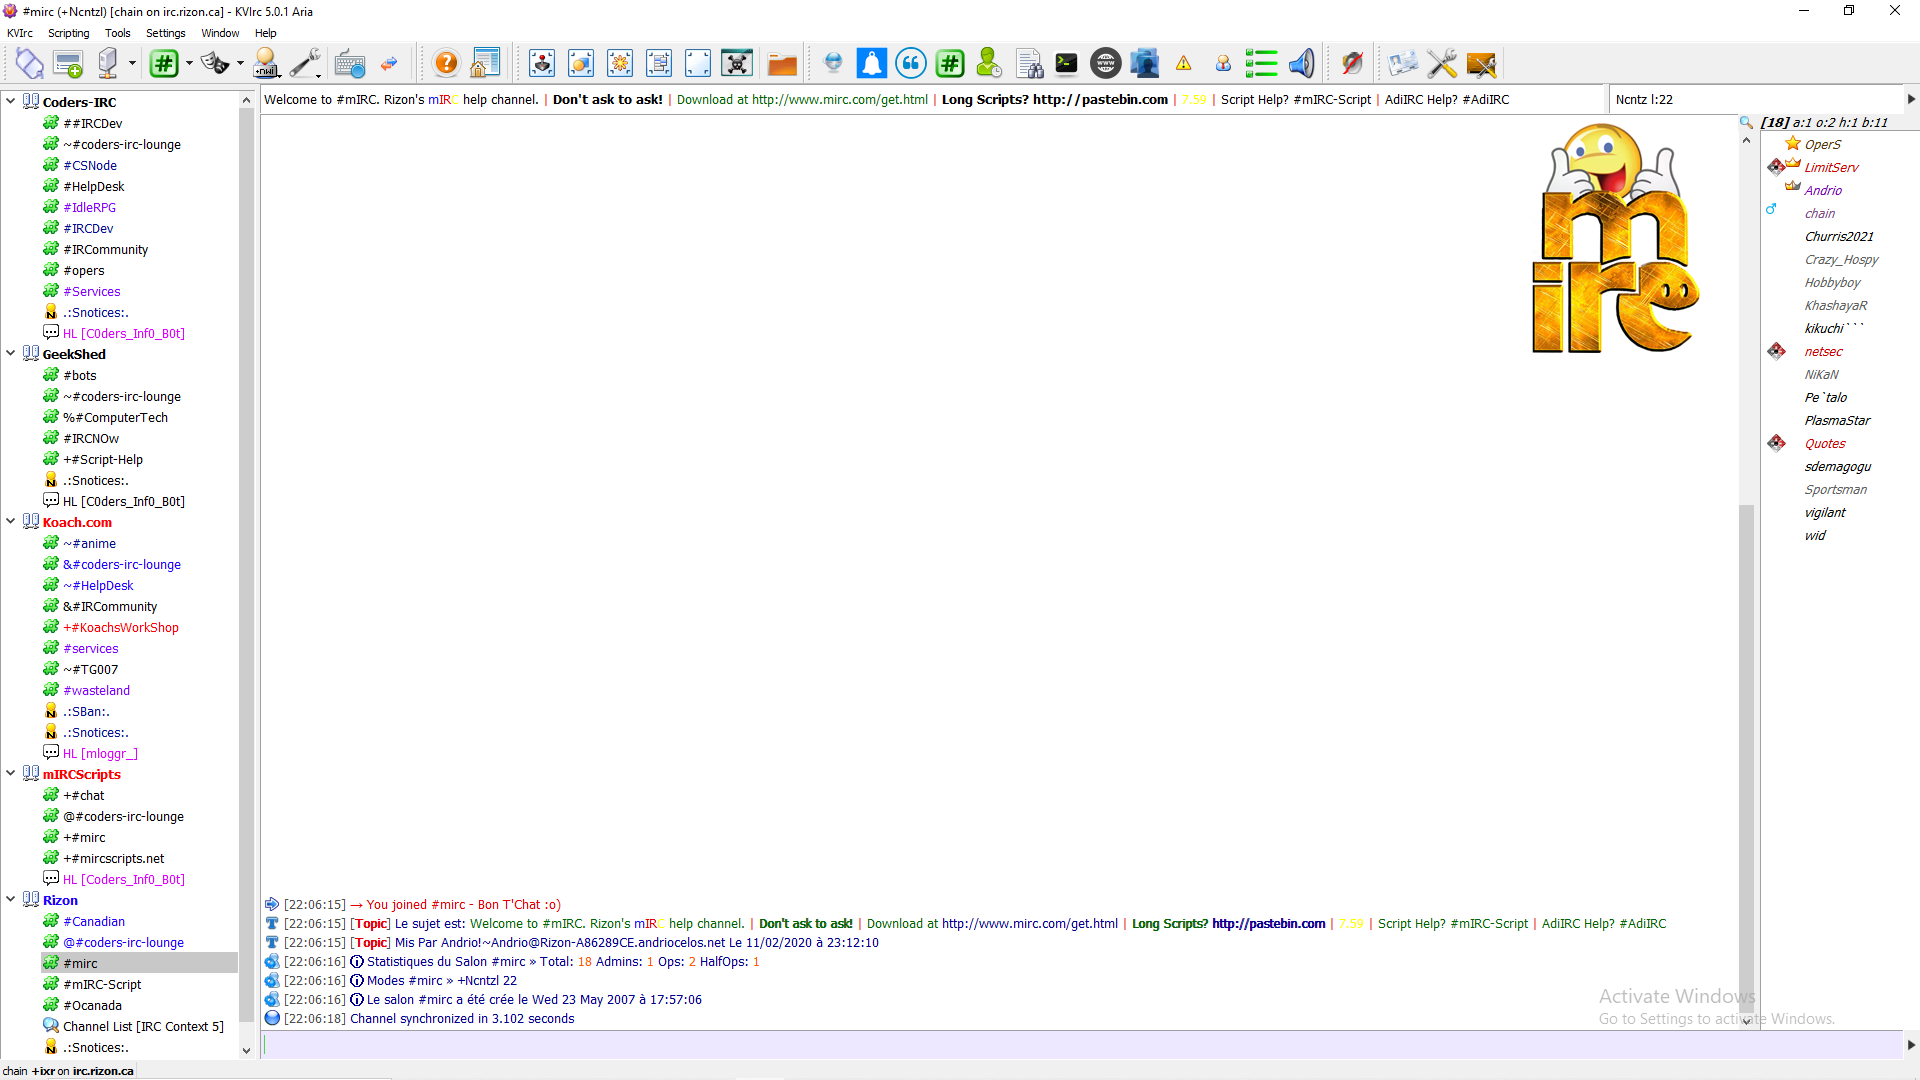The width and height of the screenshot is (1920, 1080).
Task: Click the blue notification bell icon
Action: [x=871, y=64]
